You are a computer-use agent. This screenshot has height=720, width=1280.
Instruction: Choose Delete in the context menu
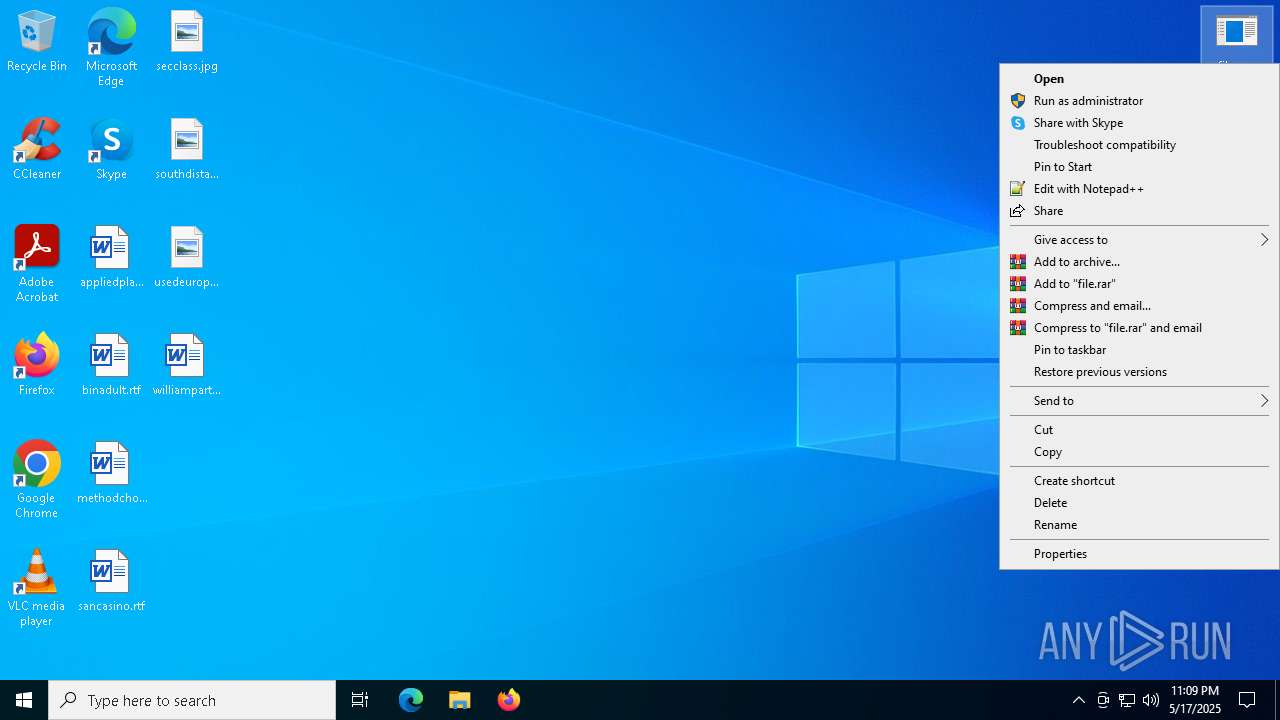(1139, 503)
